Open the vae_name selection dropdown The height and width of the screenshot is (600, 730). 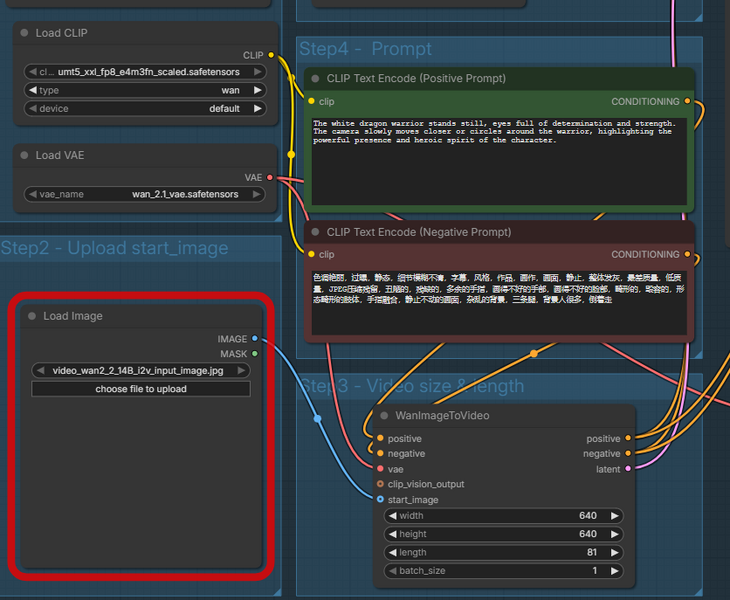145,194
